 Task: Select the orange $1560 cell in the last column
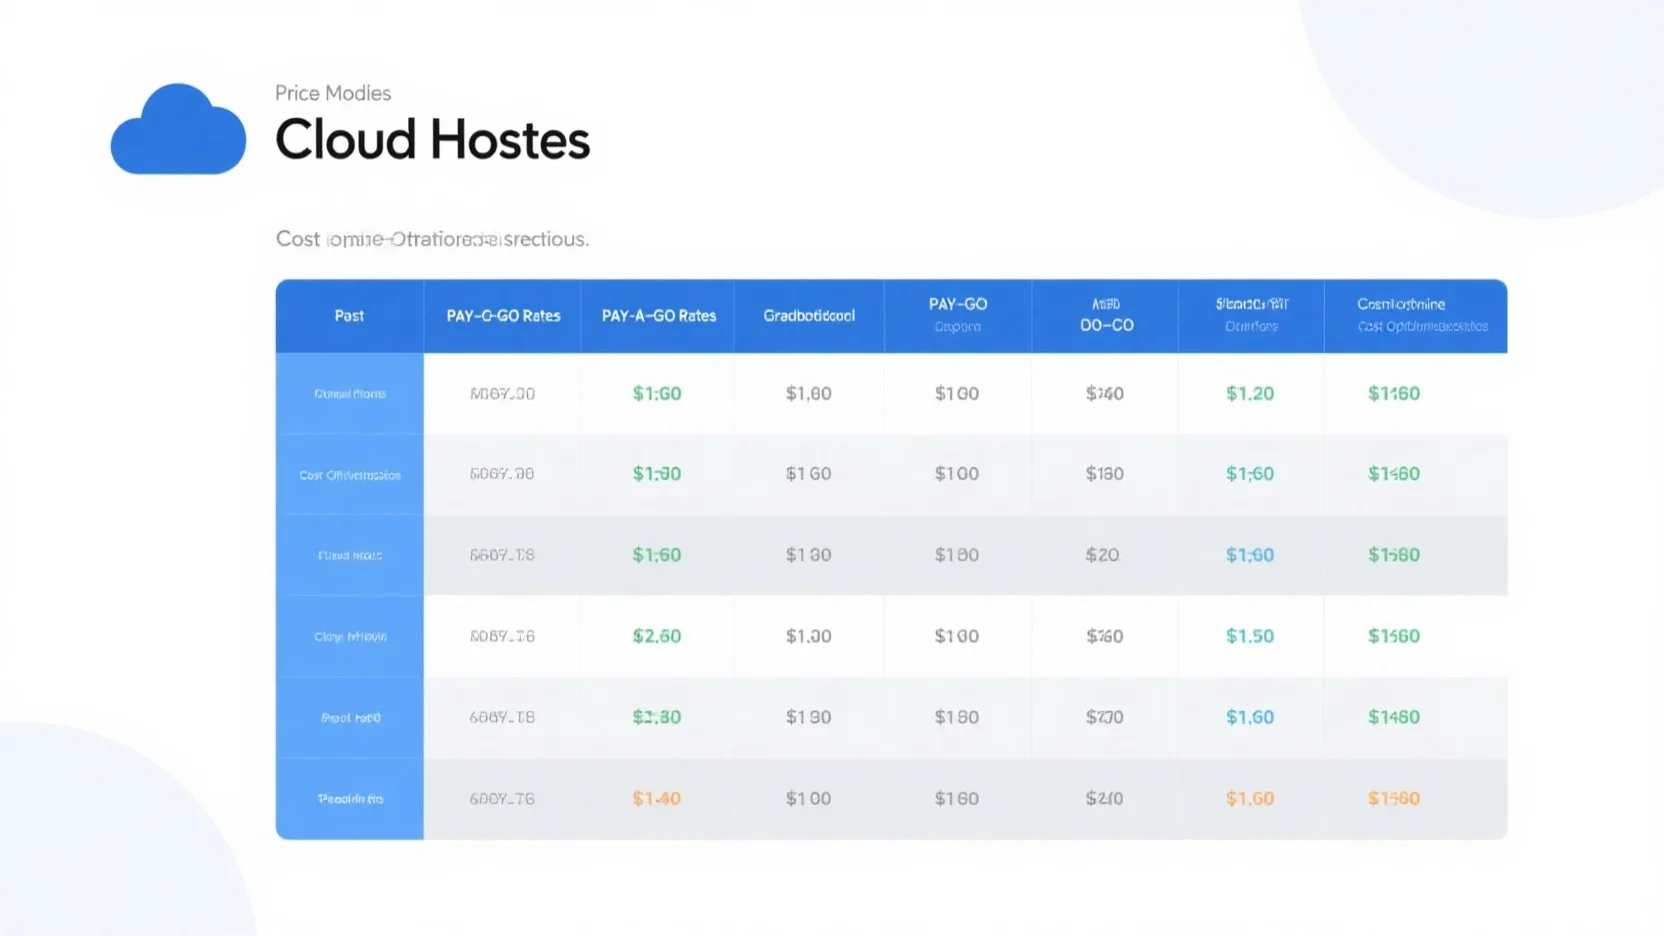coord(1394,798)
